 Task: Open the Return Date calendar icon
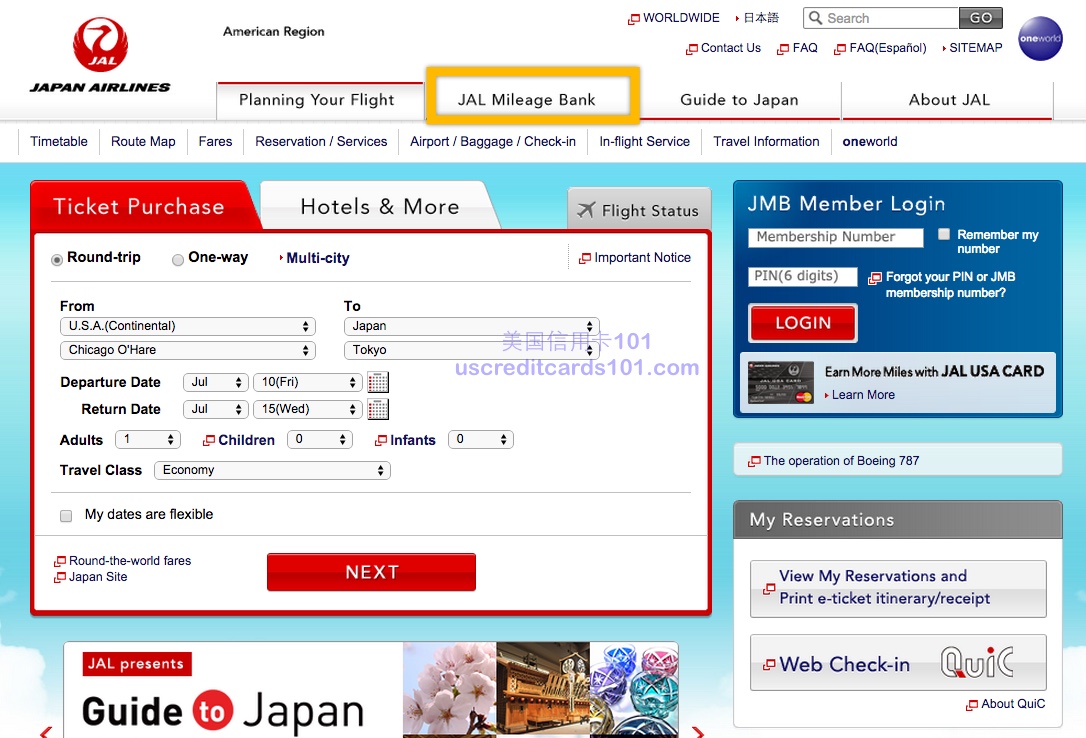(378, 409)
